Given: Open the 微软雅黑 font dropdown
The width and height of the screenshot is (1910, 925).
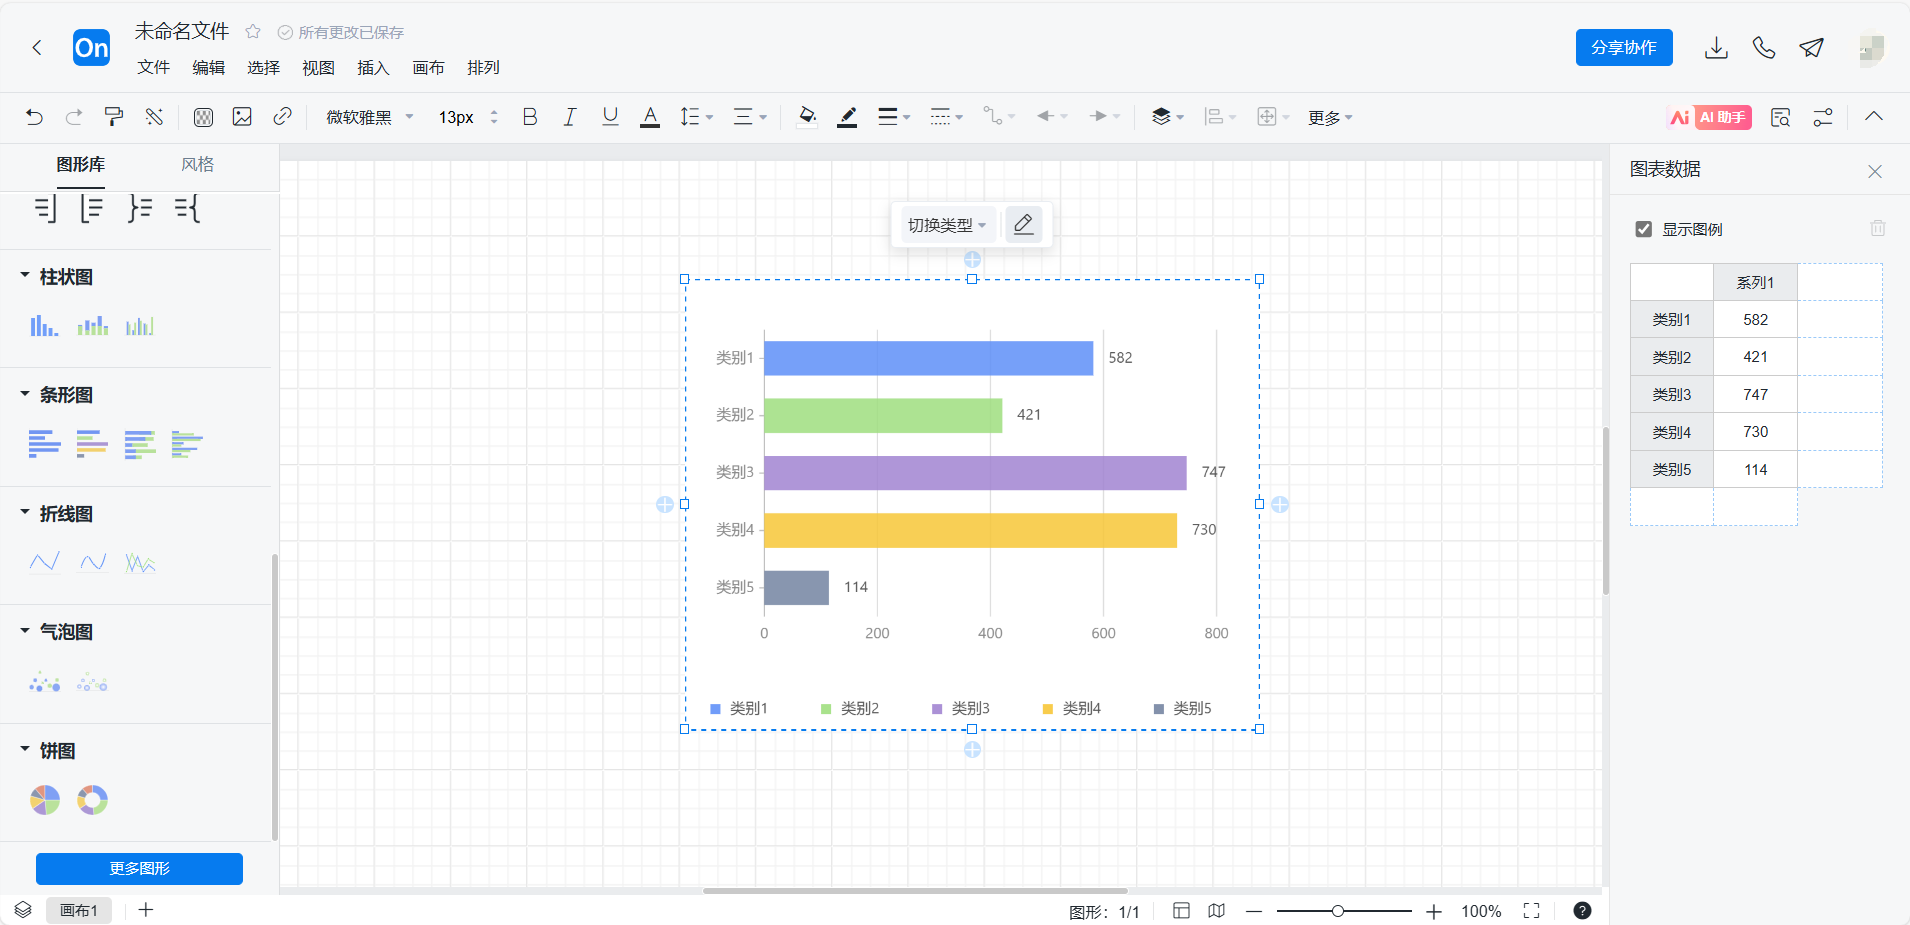Looking at the screenshot, I should pyautogui.click(x=369, y=117).
